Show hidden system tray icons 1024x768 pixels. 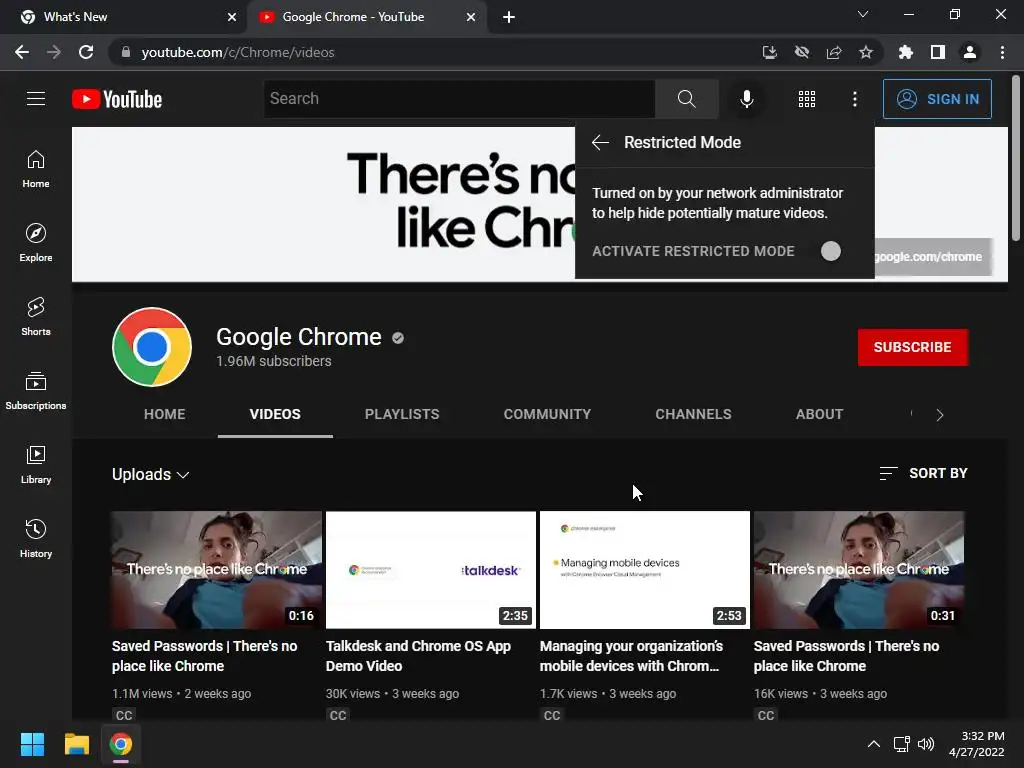[874, 744]
